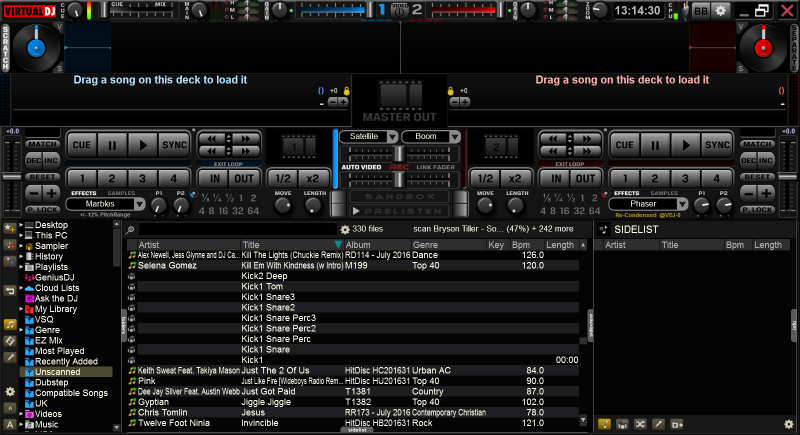
Task: Click the add favorite folder star icon
Action: (10, 228)
